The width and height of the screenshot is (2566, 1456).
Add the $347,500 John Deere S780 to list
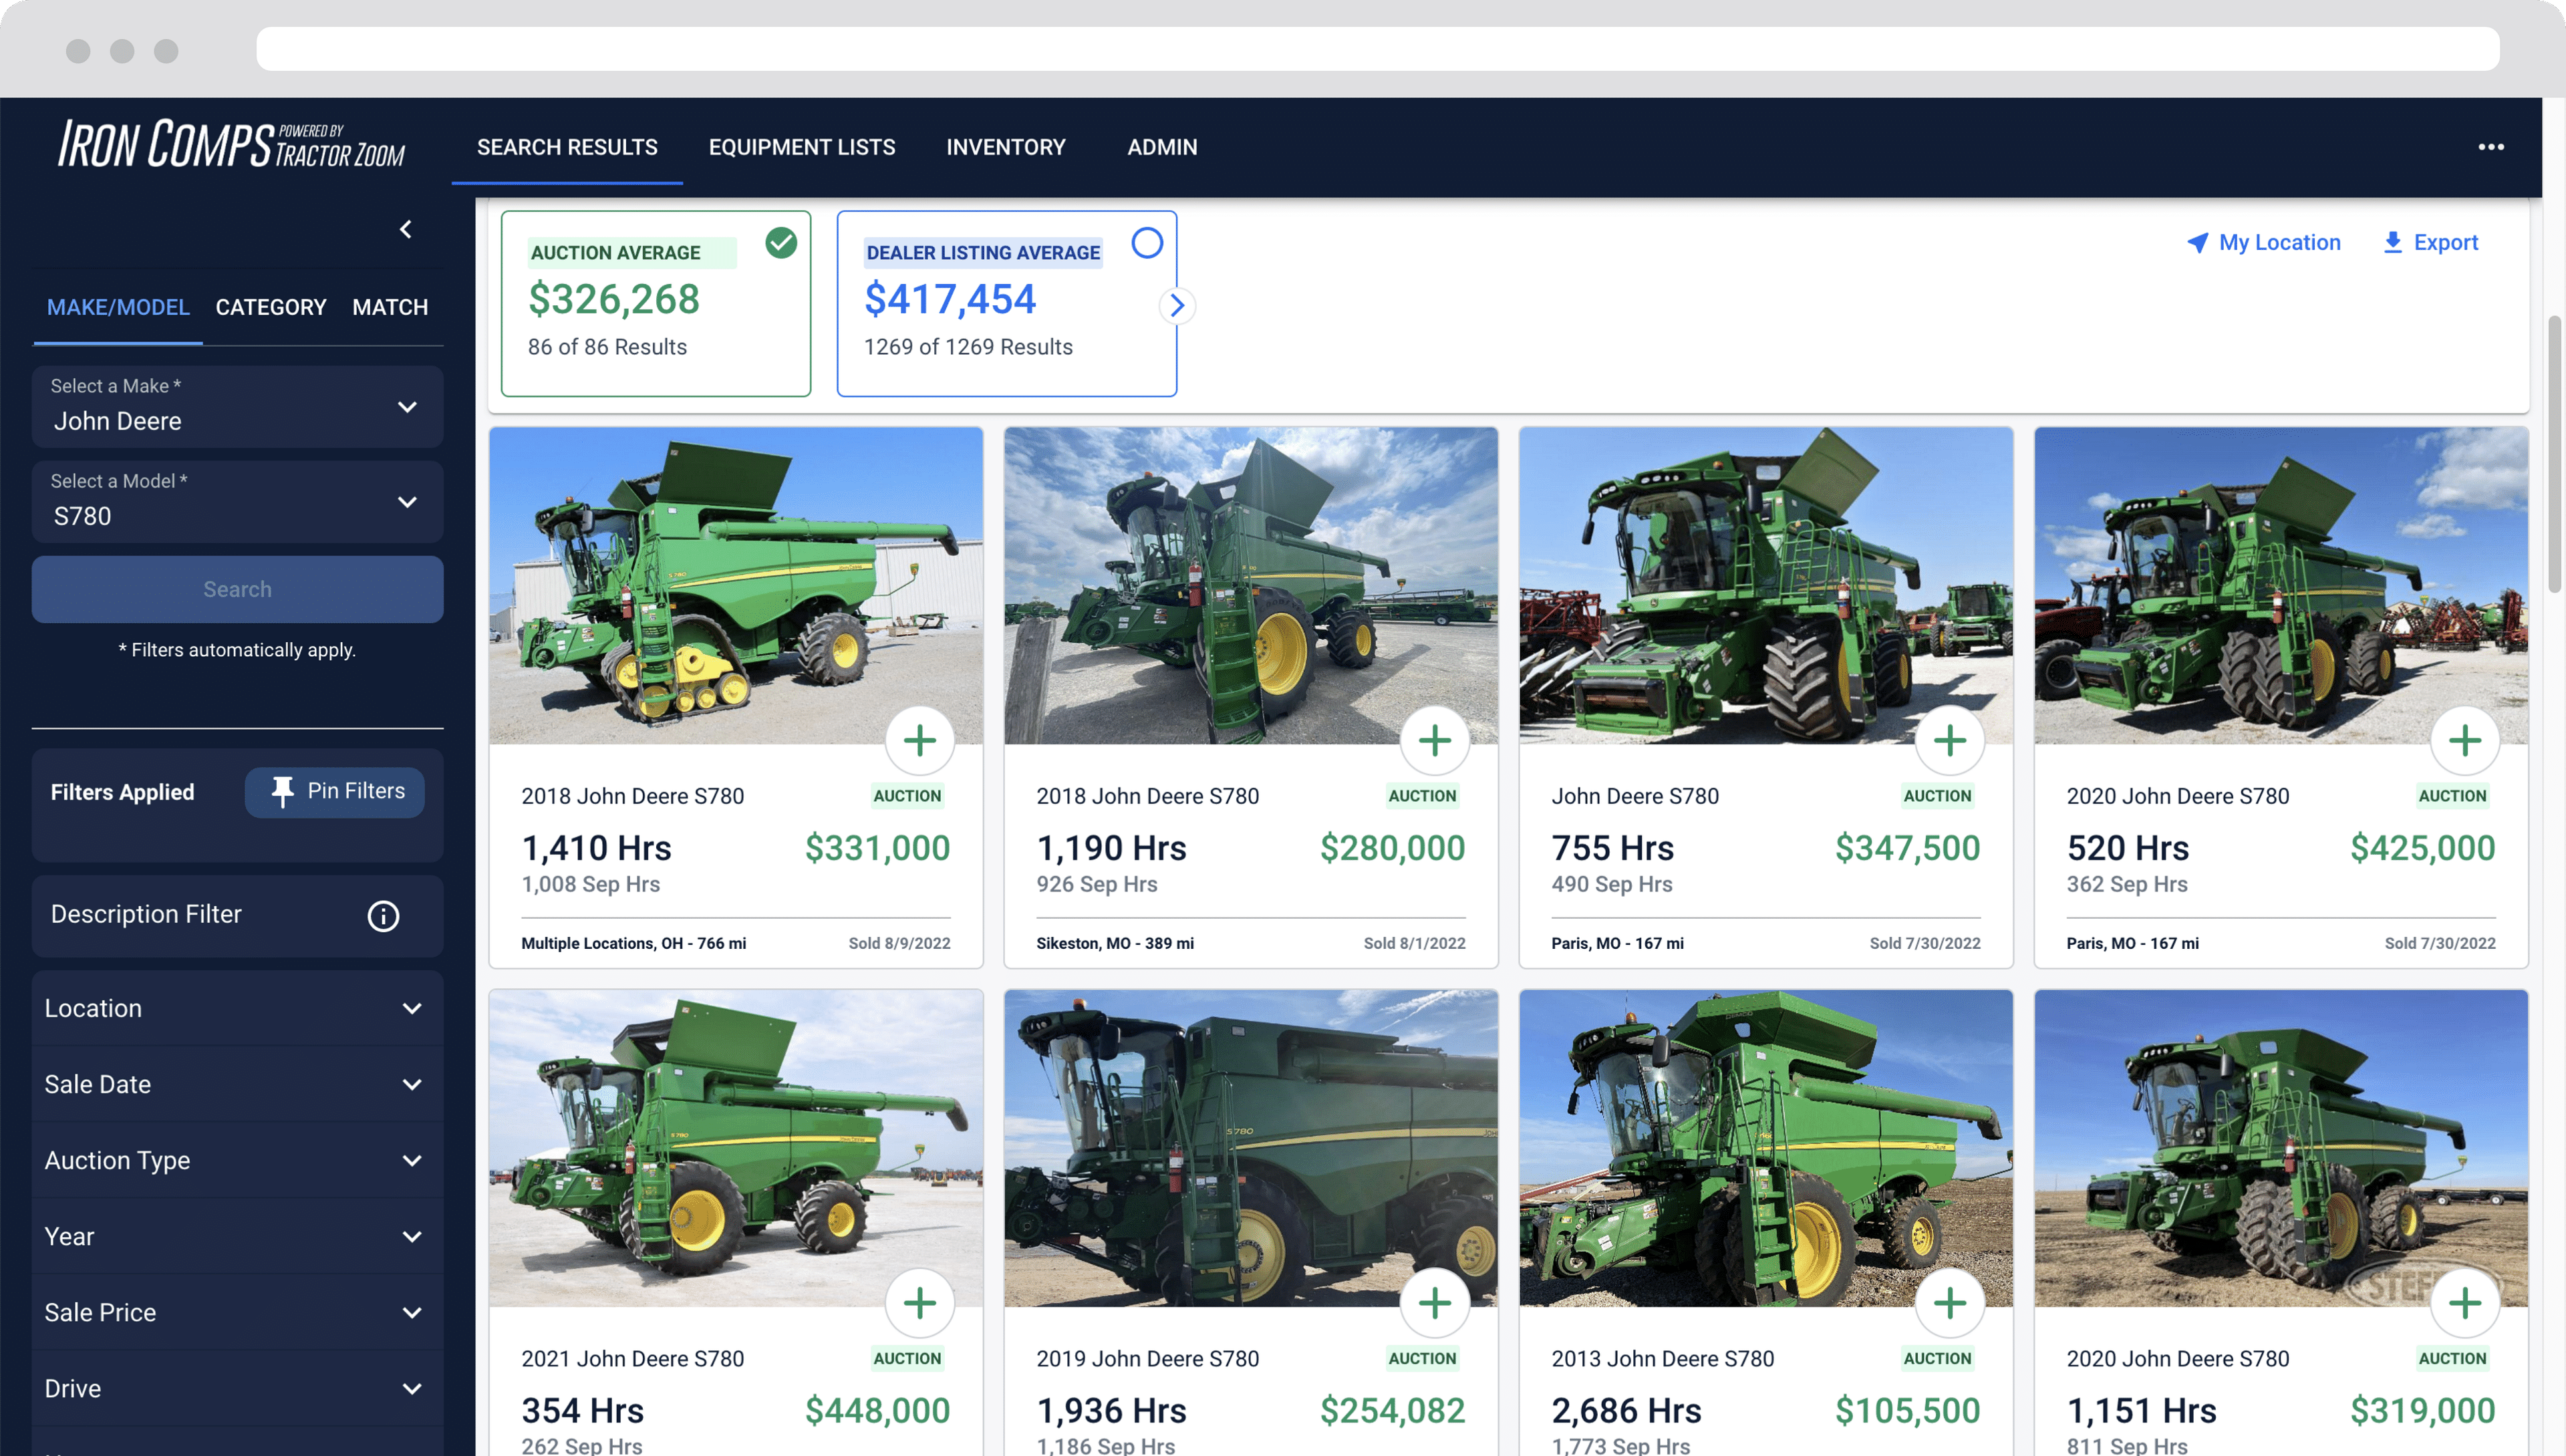[x=1949, y=741]
